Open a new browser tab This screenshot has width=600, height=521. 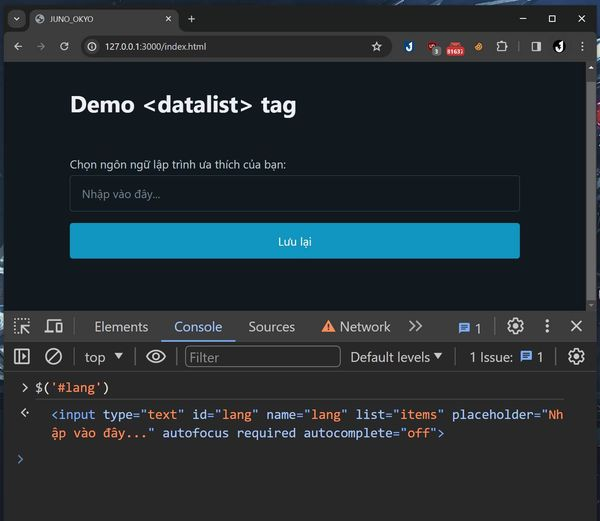[191, 19]
